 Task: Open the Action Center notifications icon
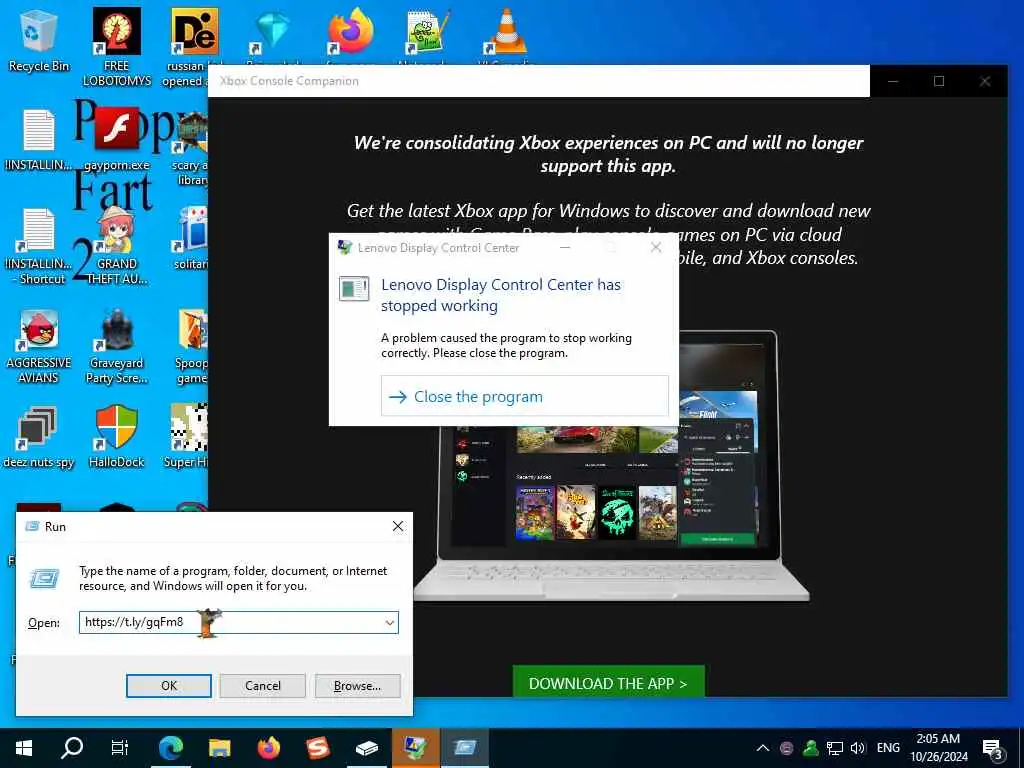992,748
